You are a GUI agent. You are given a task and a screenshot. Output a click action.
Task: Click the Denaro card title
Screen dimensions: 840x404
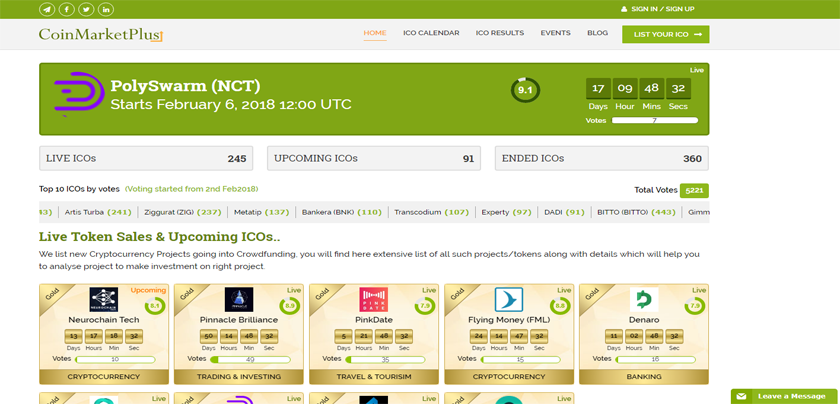pos(644,320)
